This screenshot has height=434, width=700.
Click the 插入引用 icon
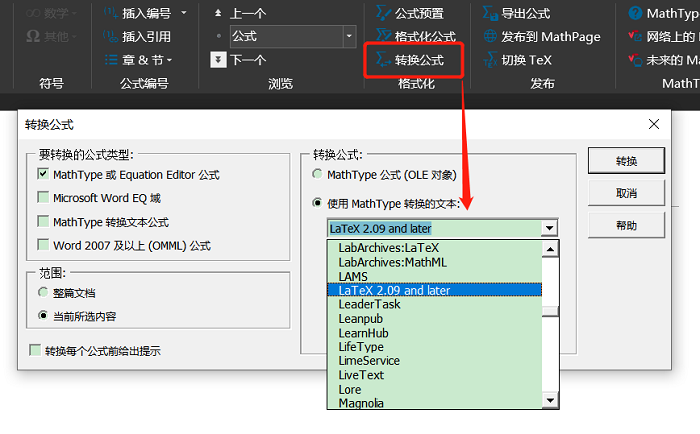[x=111, y=36]
